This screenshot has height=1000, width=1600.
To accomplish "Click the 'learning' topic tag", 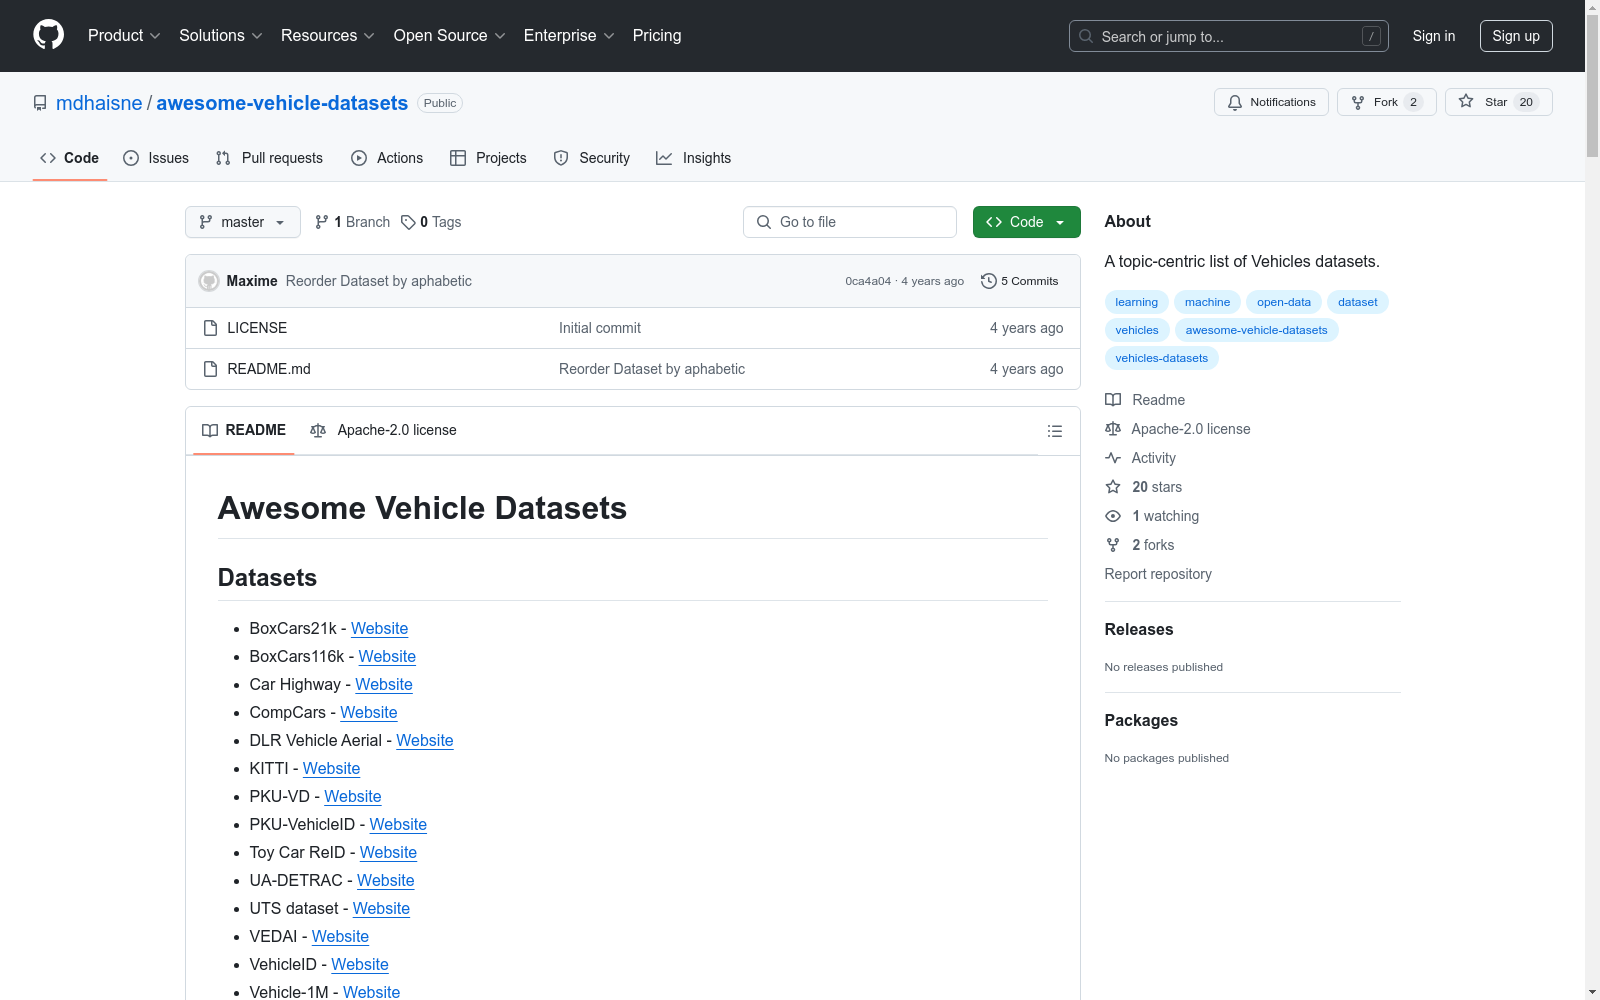I will 1137,302.
